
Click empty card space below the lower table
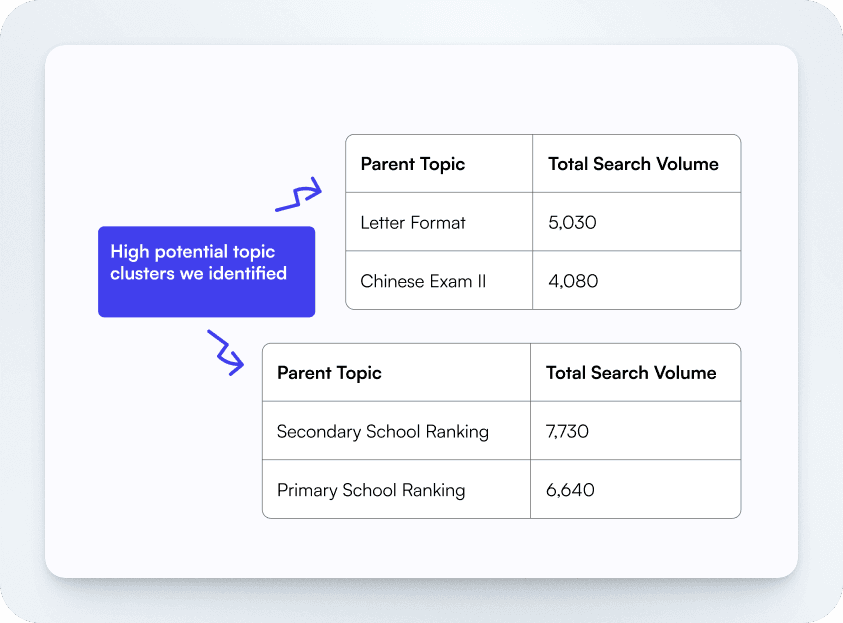coord(420,548)
